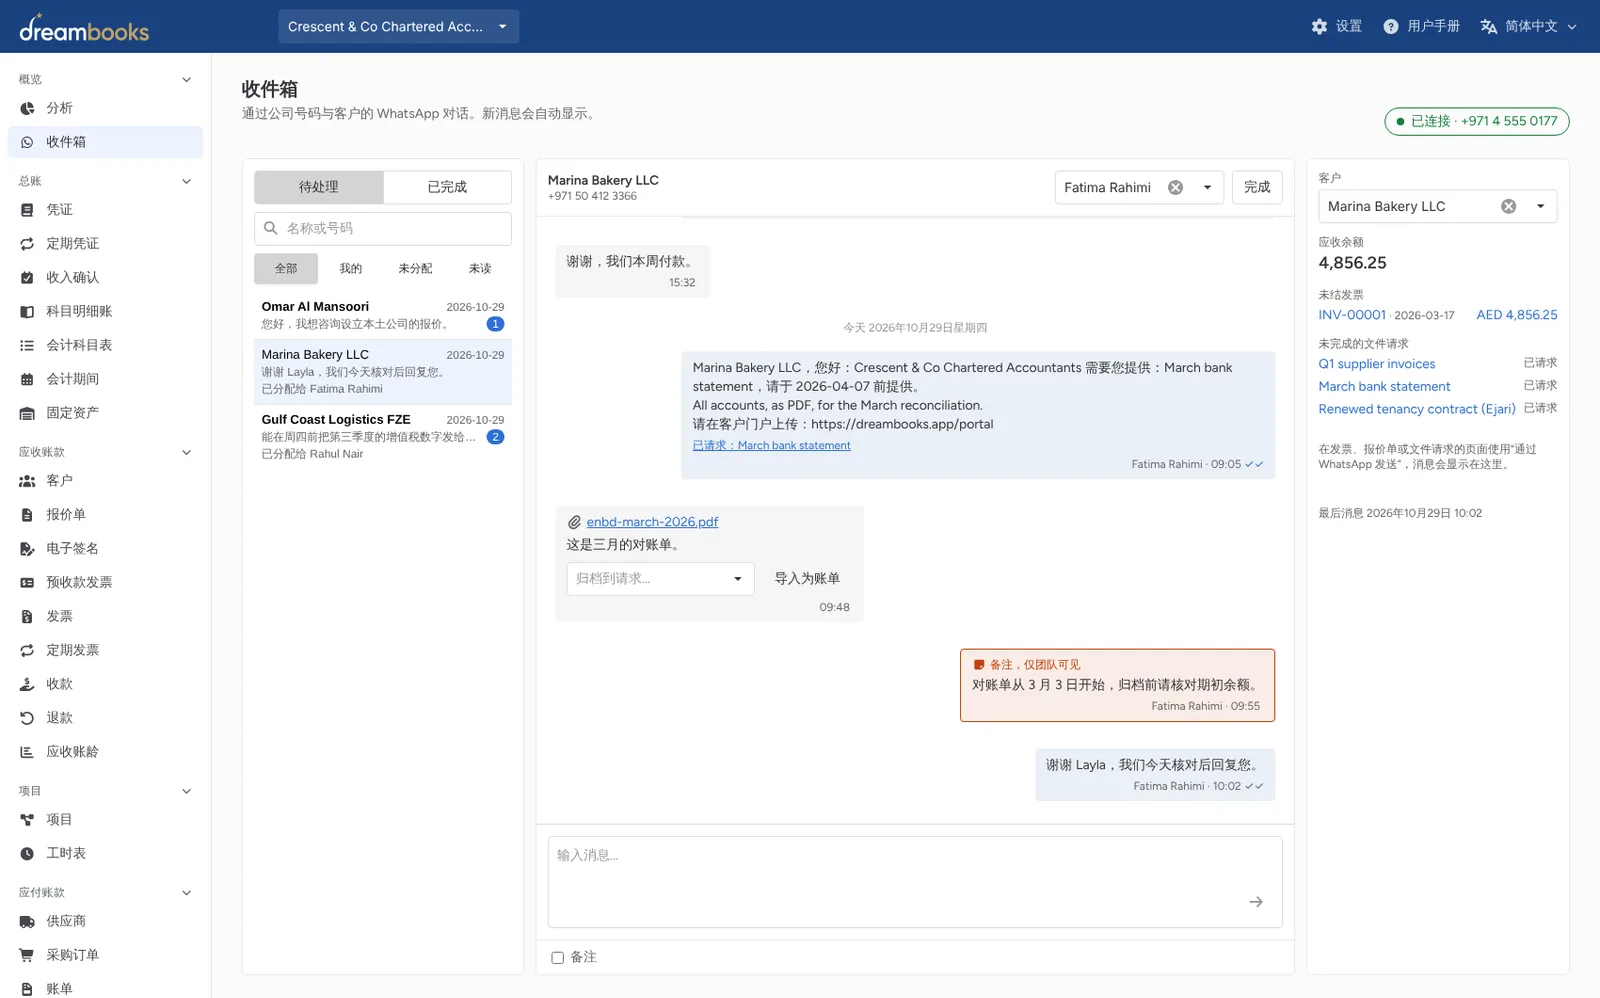The height and width of the screenshot is (998, 1600).
Task: Open 会计科目表 chart of accounts icon
Action: (x=27, y=345)
